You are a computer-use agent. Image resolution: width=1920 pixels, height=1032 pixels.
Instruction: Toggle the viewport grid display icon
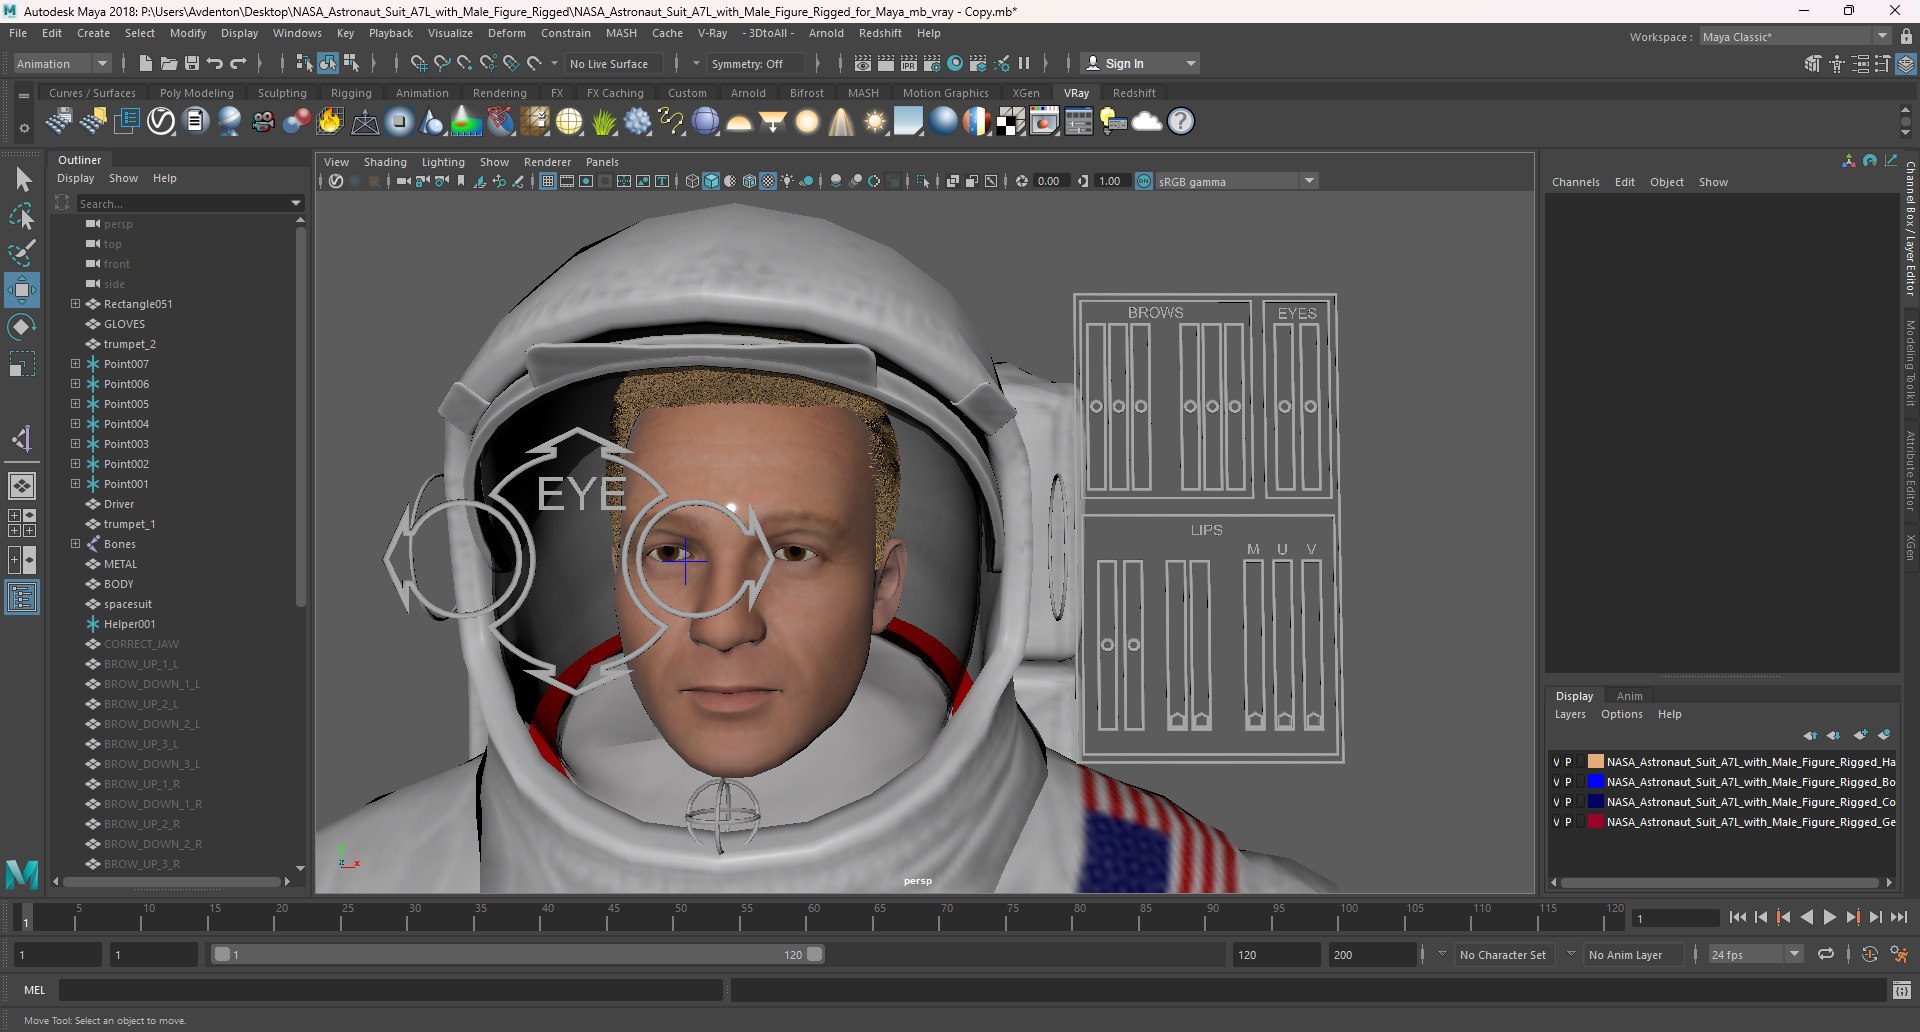point(547,181)
